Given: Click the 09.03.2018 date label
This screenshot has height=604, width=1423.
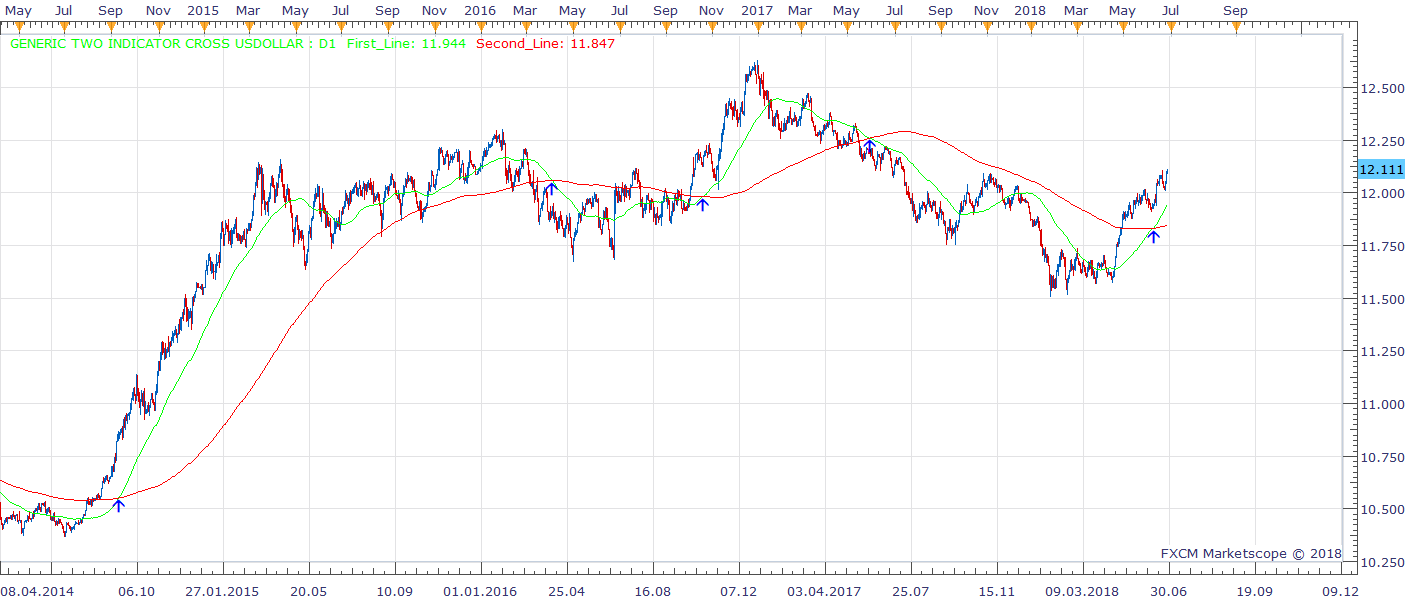Looking at the screenshot, I should coord(1082,592).
